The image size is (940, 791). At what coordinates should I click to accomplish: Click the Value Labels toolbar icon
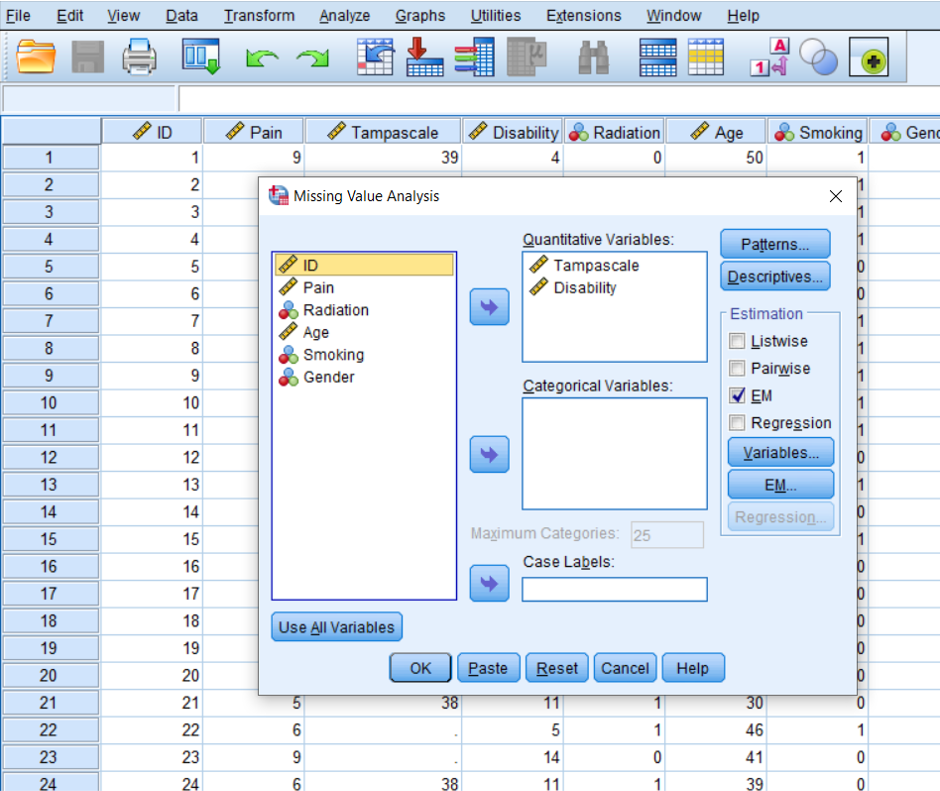[769, 59]
